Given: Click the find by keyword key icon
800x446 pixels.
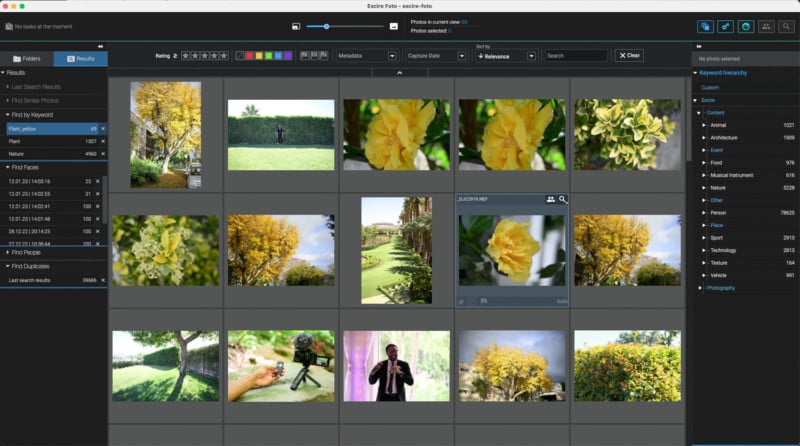Looking at the screenshot, I should (725, 27).
